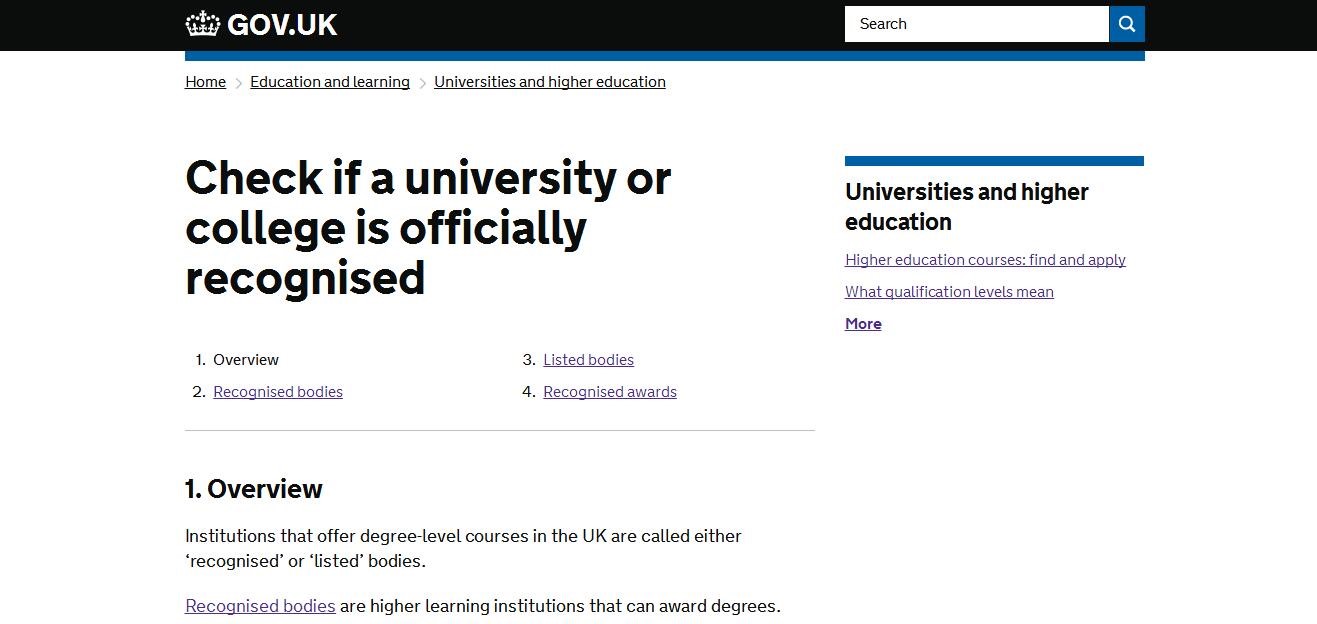Expand the More link in the sidebar

point(863,324)
